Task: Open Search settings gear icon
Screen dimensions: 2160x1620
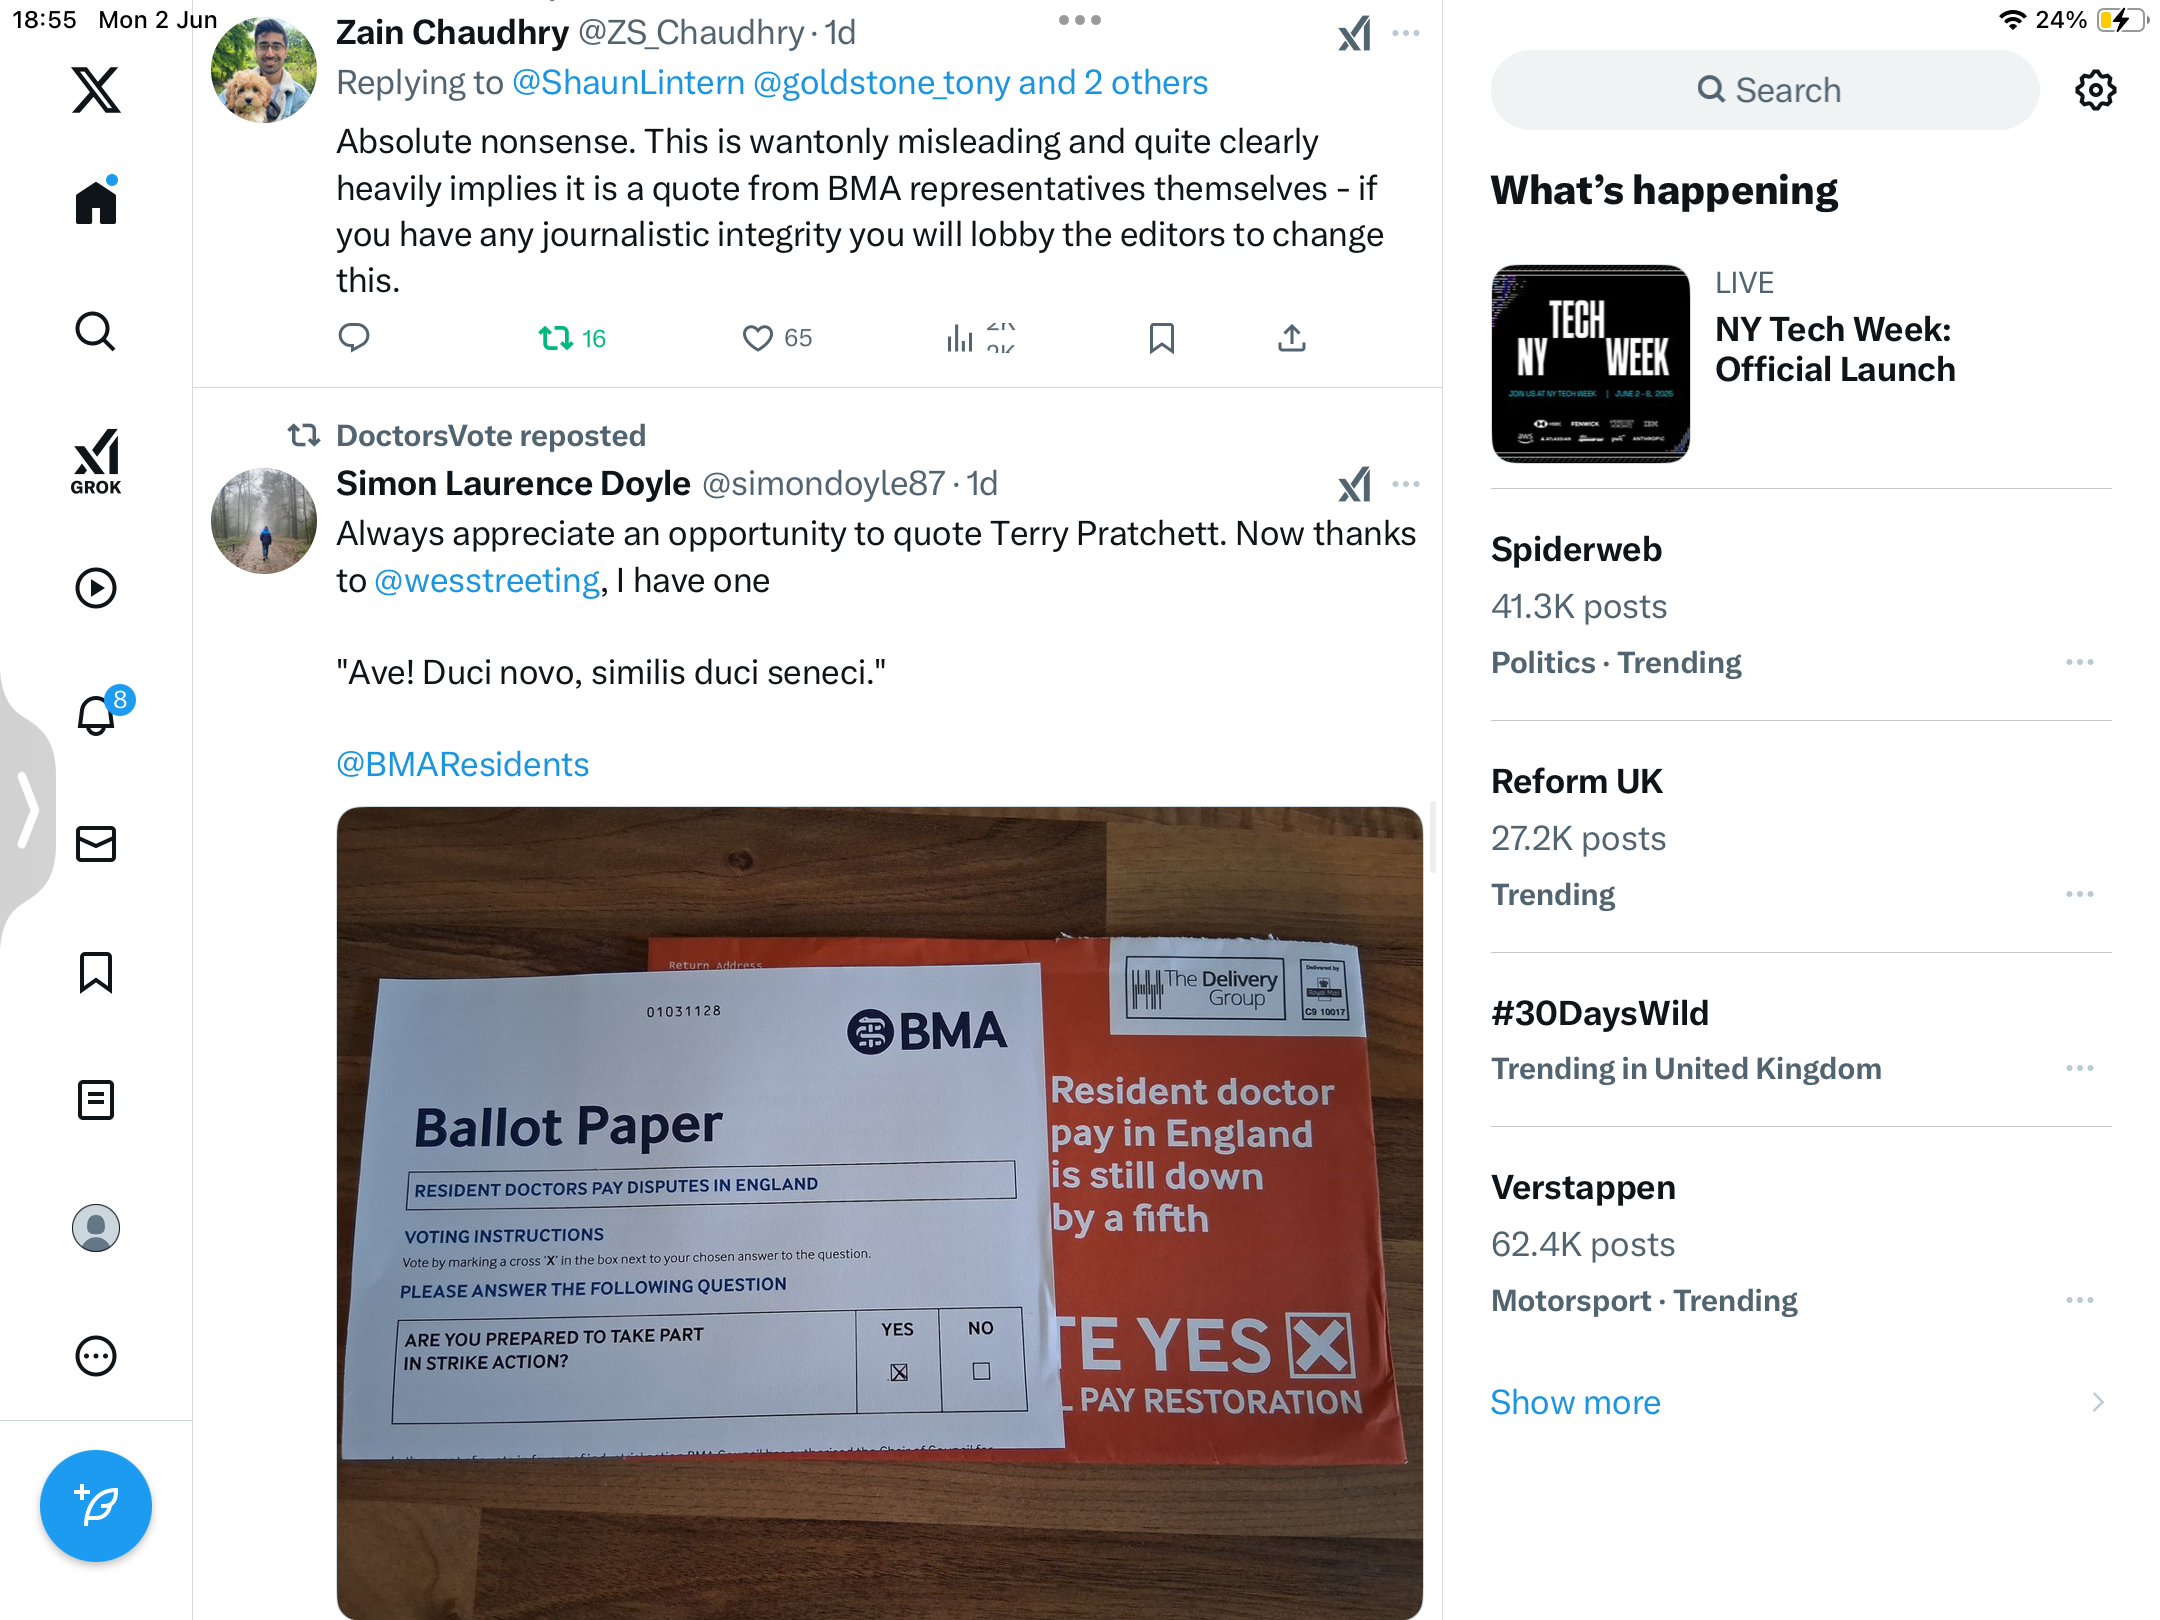Action: click(2095, 90)
